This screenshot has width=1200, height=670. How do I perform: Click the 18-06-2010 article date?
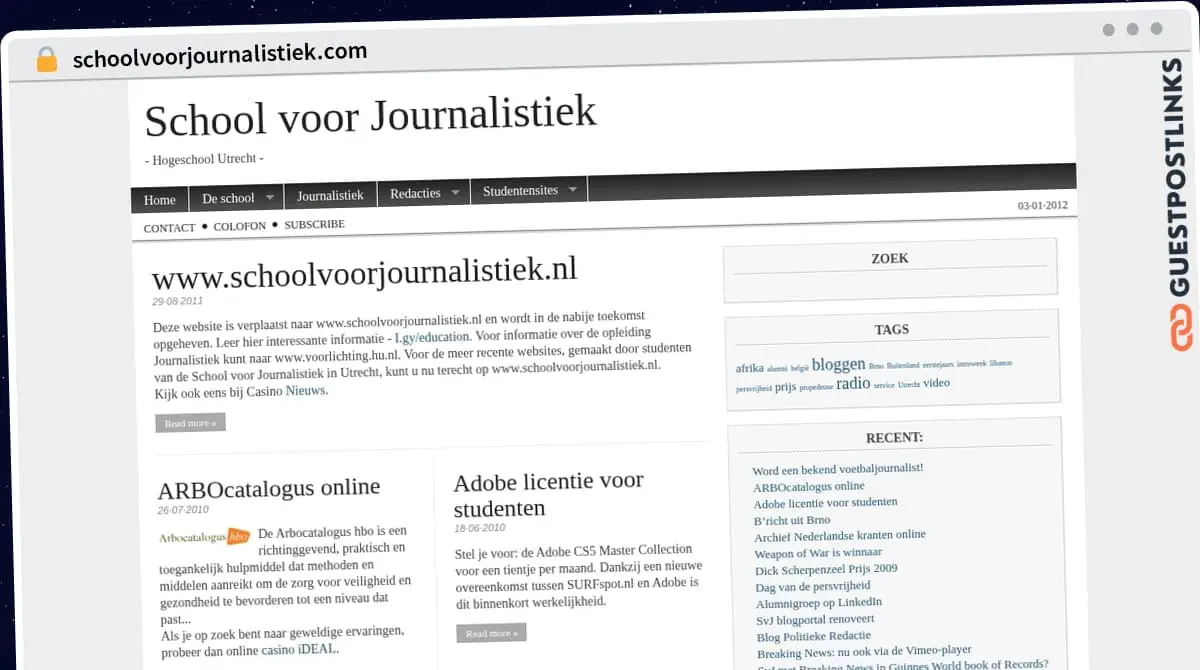479,528
